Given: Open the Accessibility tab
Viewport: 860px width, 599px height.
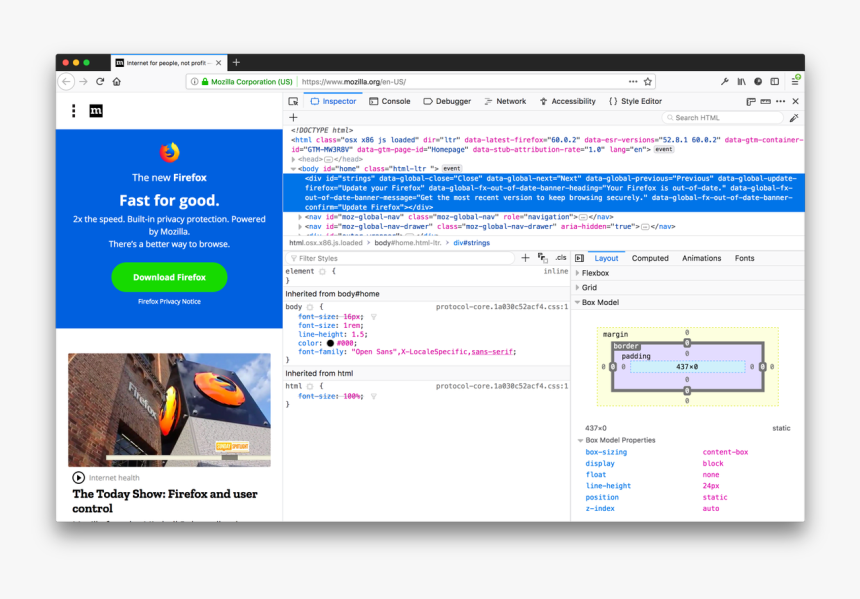Looking at the screenshot, I should (x=568, y=101).
